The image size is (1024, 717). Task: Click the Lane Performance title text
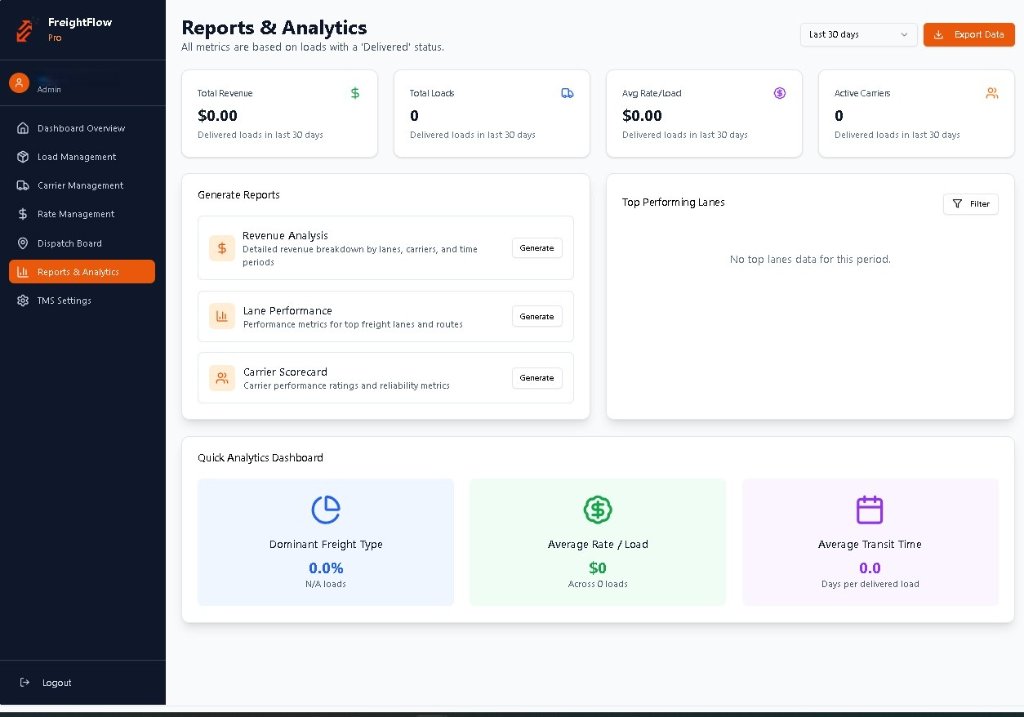(x=287, y=311)
